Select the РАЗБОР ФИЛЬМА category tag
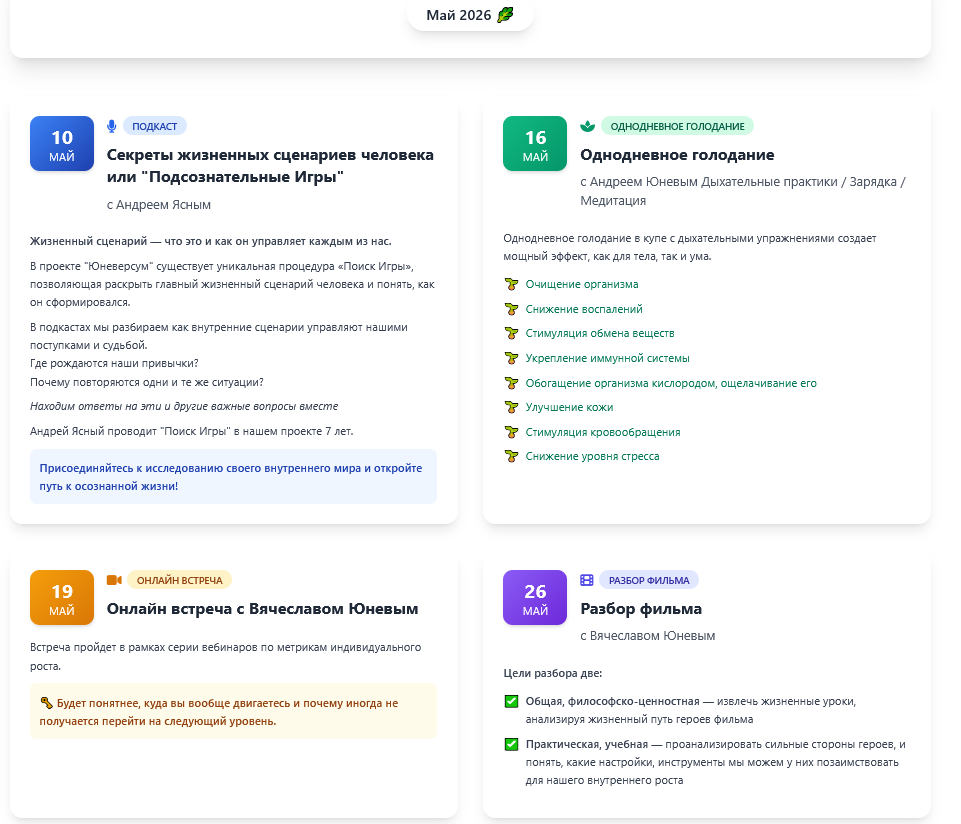The width and height of the screenshot is (961, 824). coord(649,580)
